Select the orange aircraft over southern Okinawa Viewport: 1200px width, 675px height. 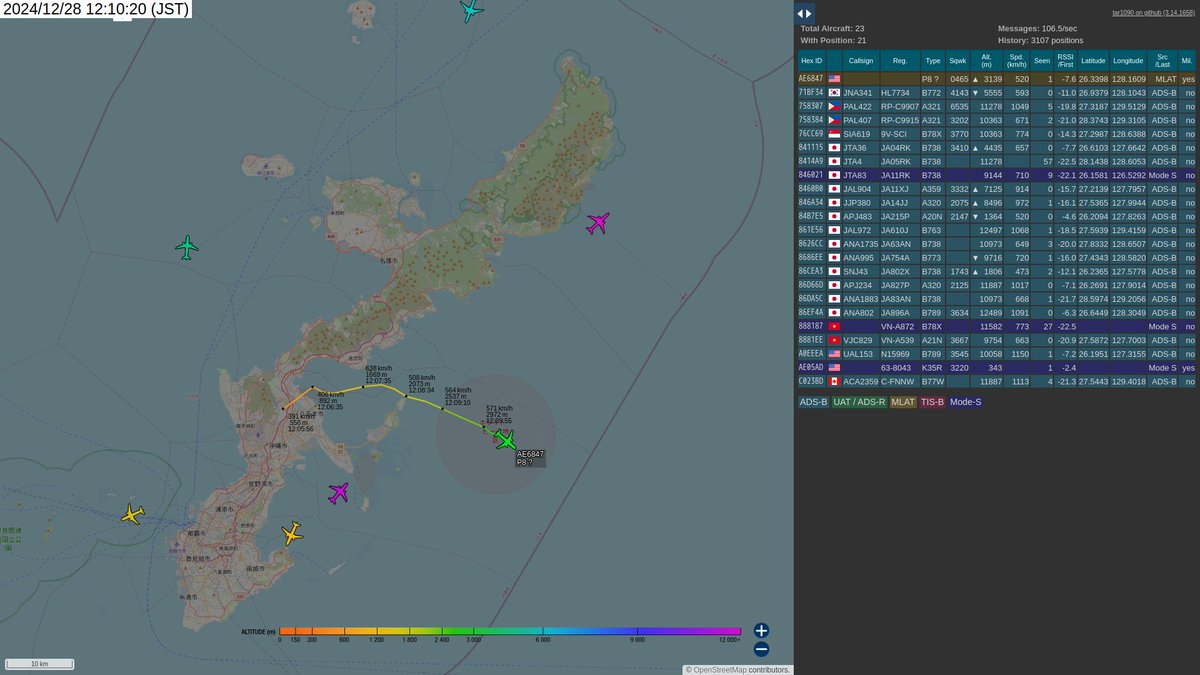291,534
